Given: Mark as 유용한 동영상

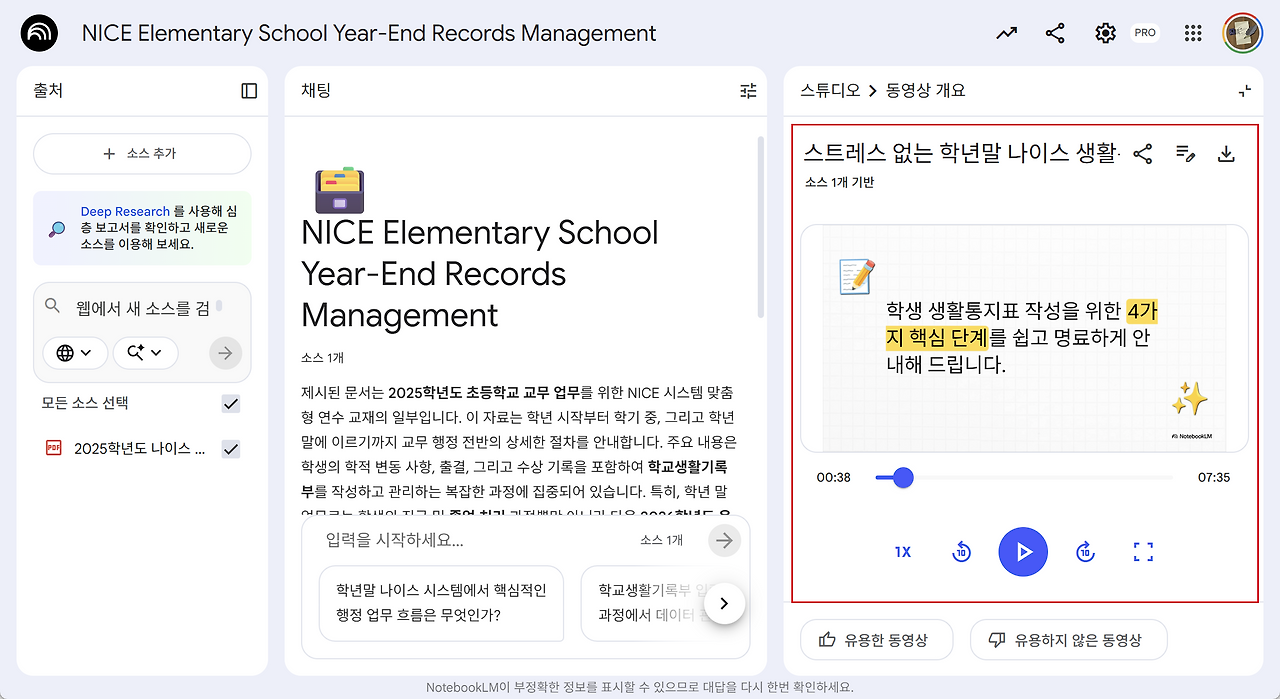Looking at the screenshot, I should (876, 640).
